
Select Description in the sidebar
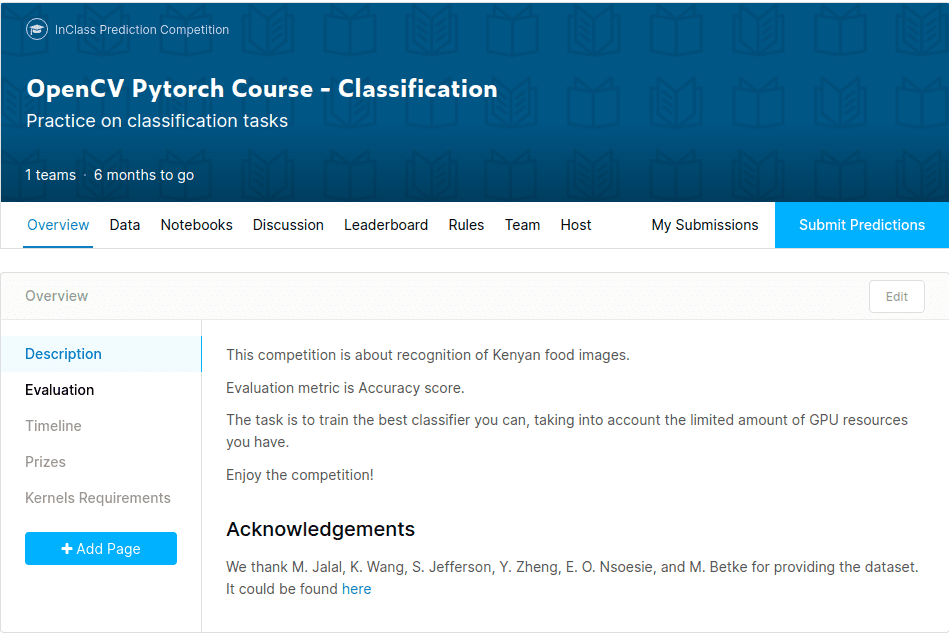pyautogui.click(x=101, y=354)
